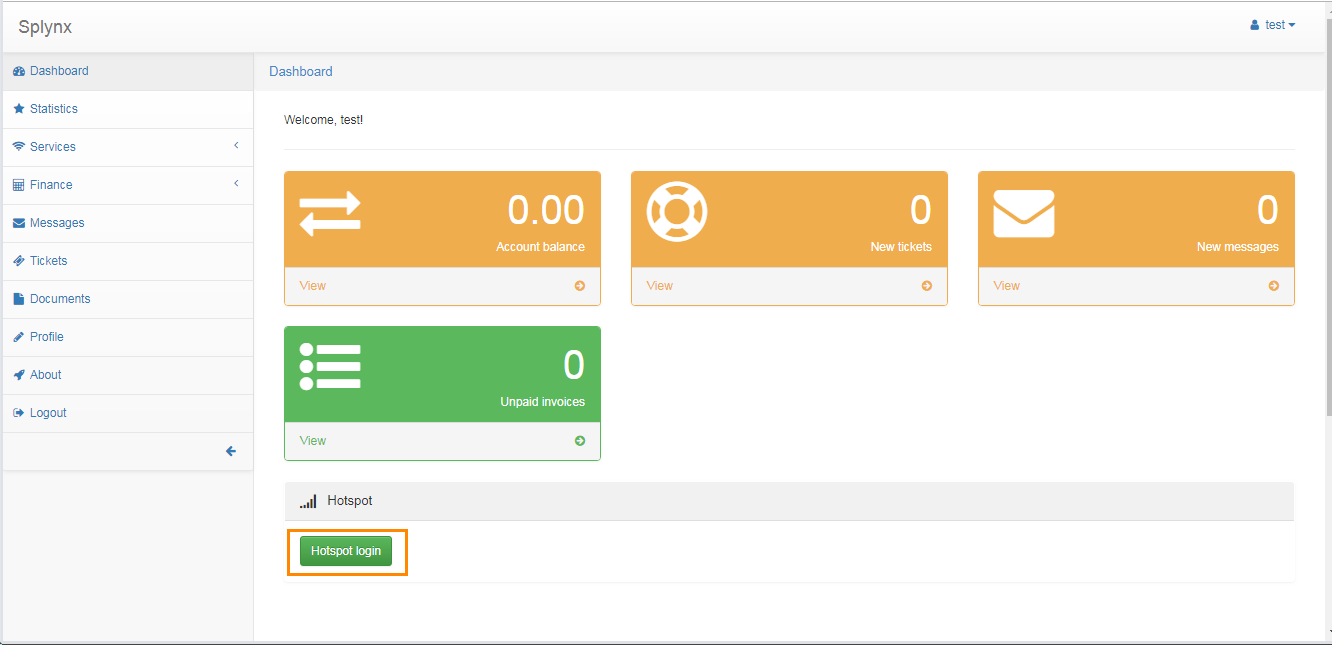Viewport: 1332px width, 645px height.
Task: Click the arrow icon in Unpaid invoices footer
Action: (580, 441)
